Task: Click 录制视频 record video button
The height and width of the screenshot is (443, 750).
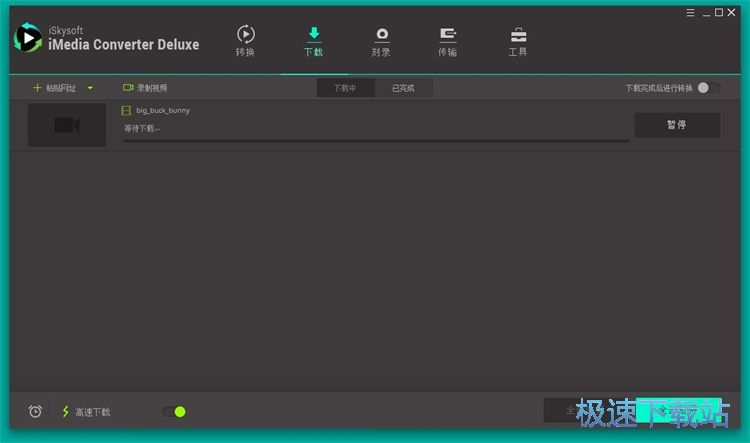Action: click(145, 88)
